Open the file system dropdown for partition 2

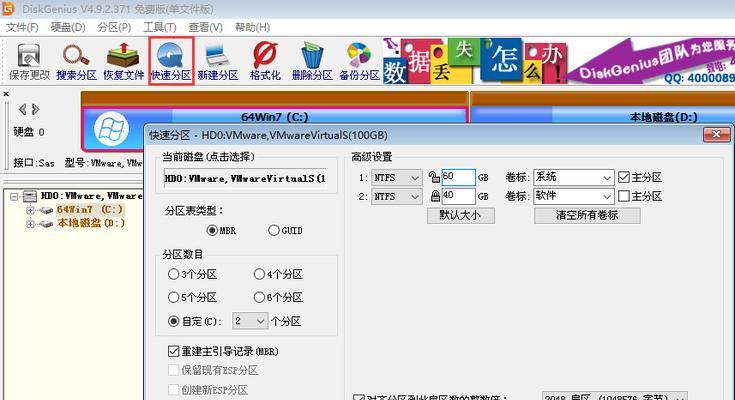pos(396,196)
